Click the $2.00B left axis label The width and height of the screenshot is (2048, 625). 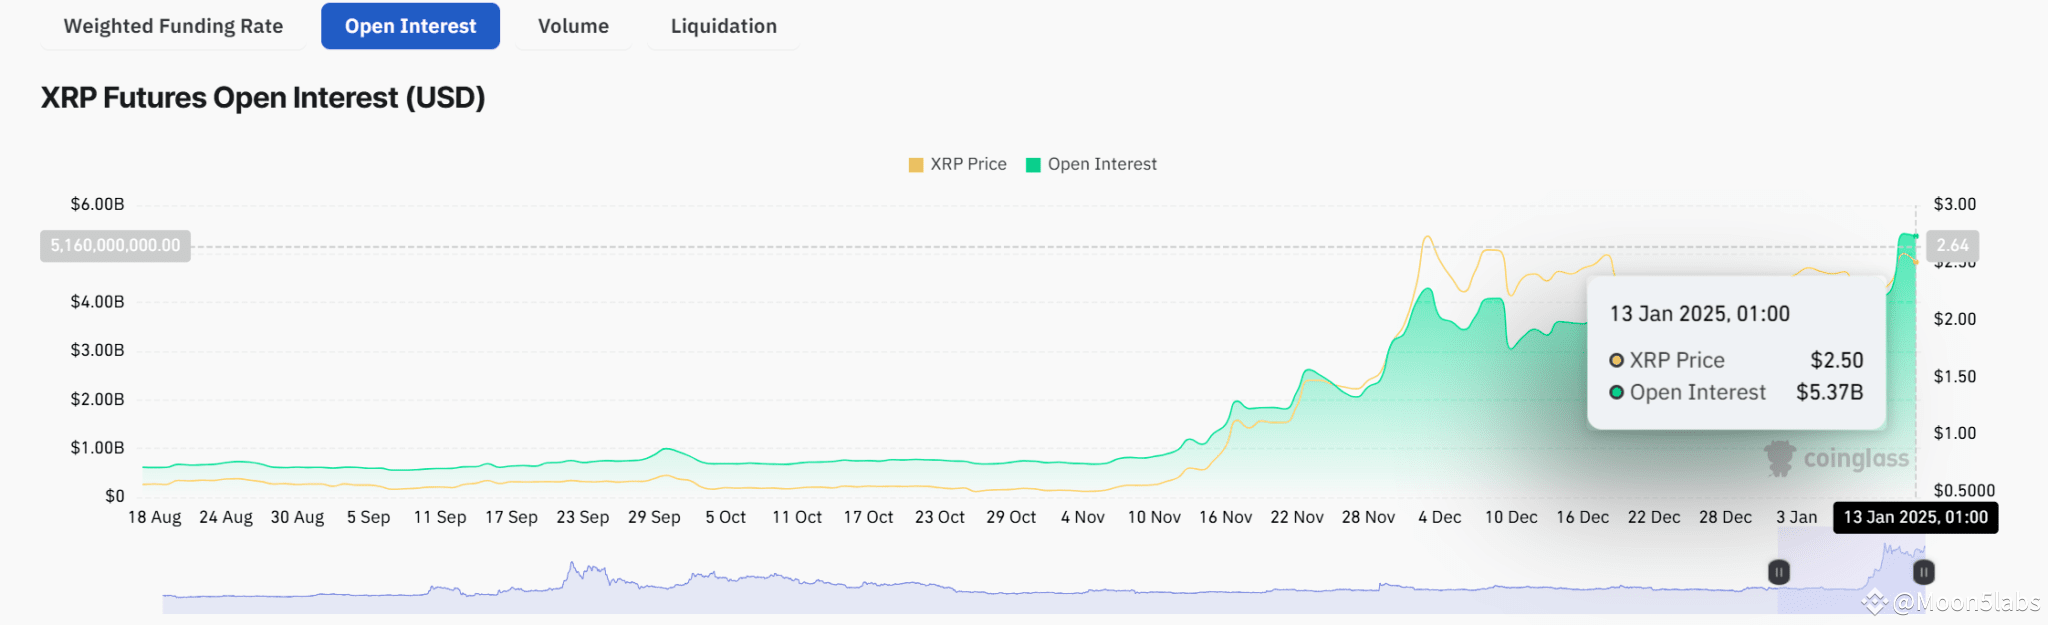pos(97,400)
